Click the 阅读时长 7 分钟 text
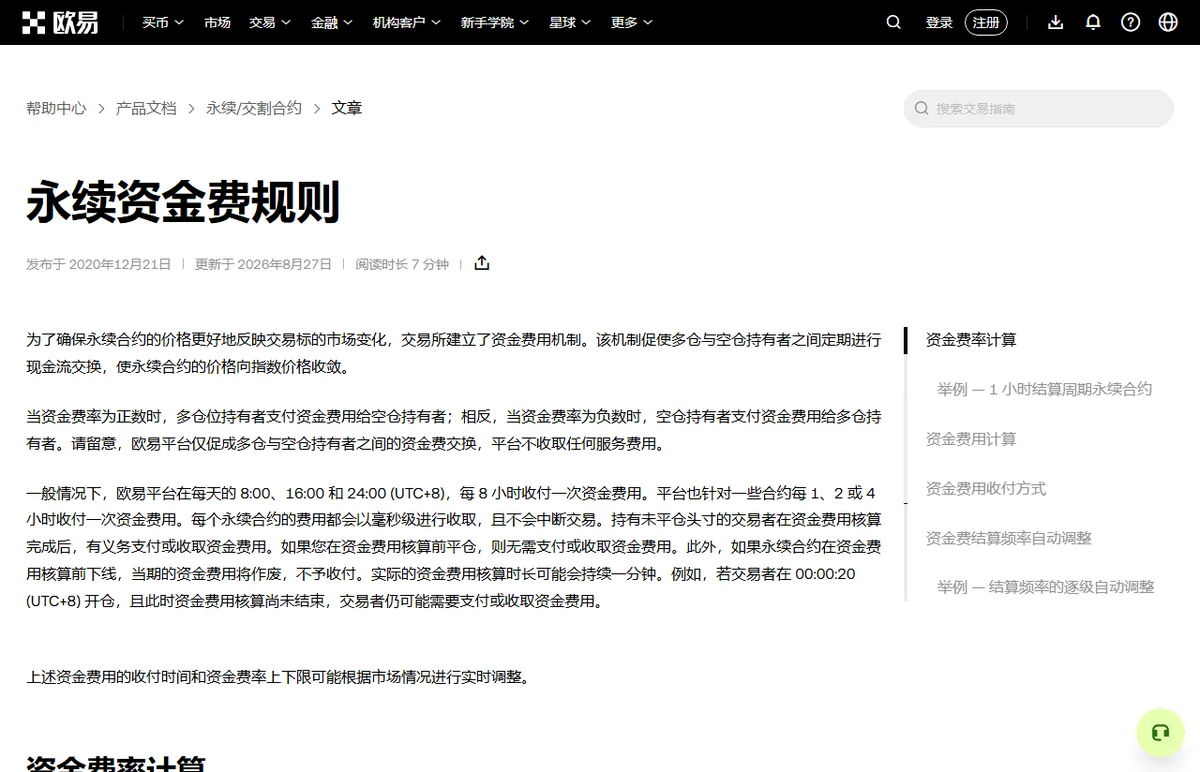Viewport: 1200px width, 772px height. (x=402, y=264)
